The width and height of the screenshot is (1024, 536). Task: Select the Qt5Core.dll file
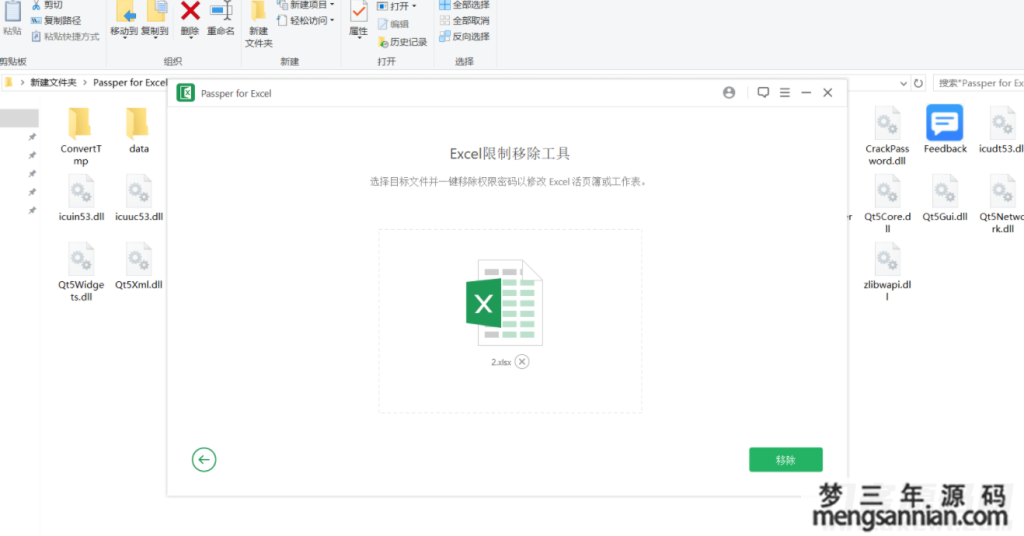[x=887, y=204]
